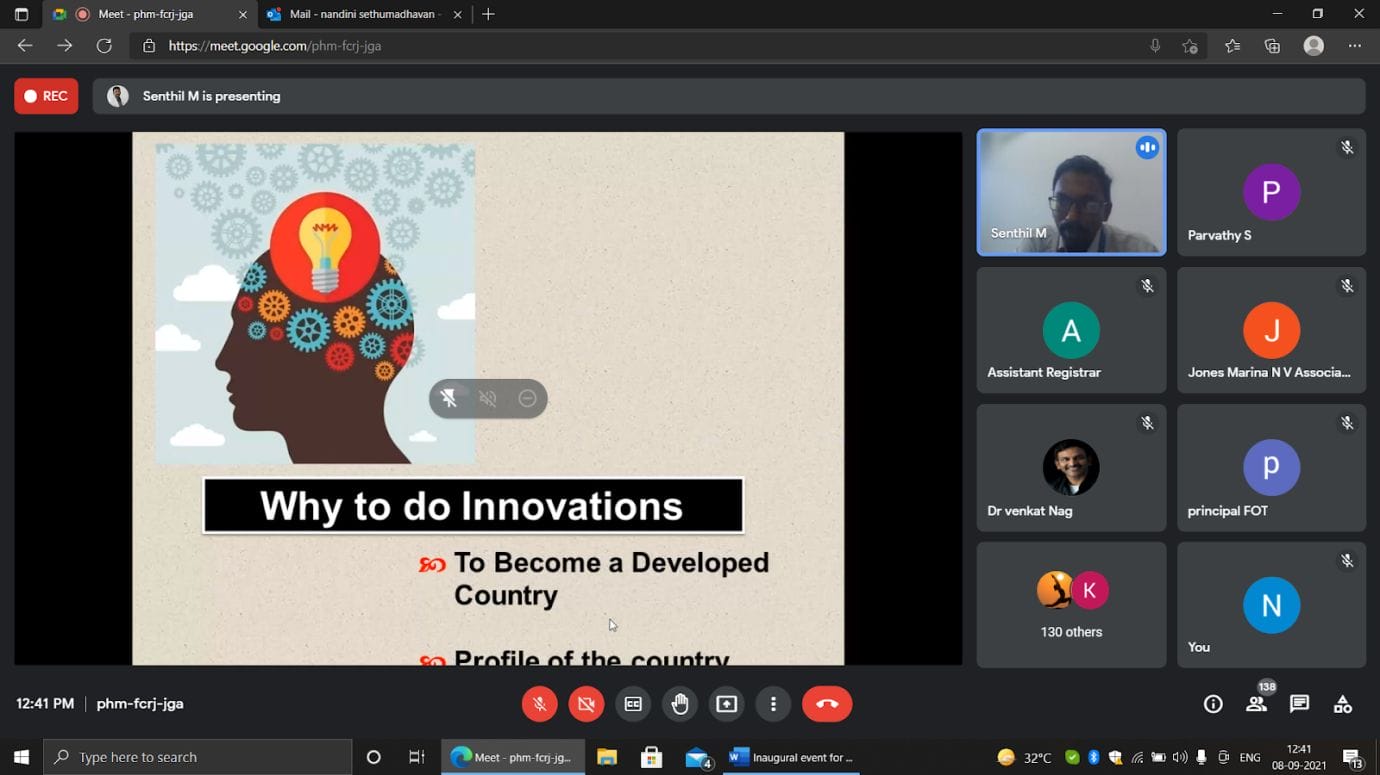This screenshot has height=775, width=1380.
Task: Open the Word Inaugural event taskbar item
Action: coord(791,757)
